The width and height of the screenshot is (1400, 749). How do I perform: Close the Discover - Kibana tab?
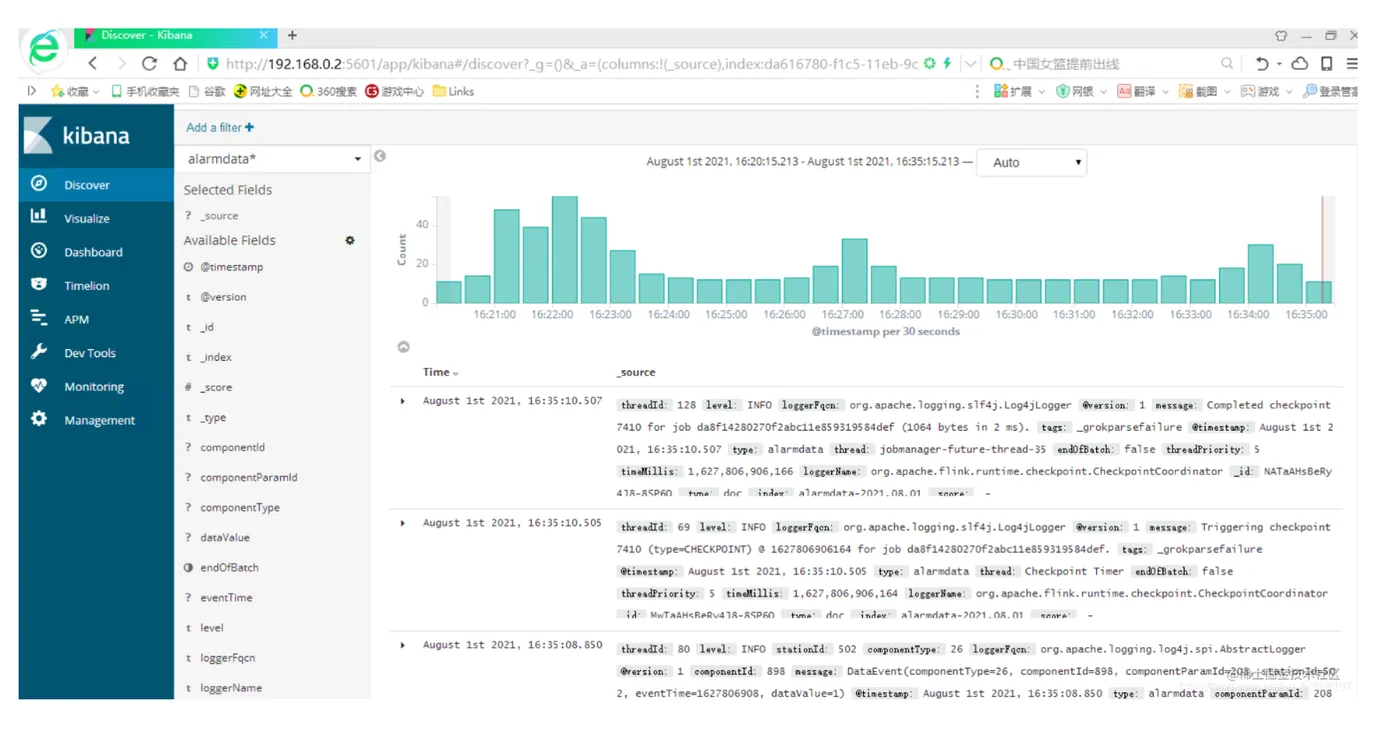point(264,35)
